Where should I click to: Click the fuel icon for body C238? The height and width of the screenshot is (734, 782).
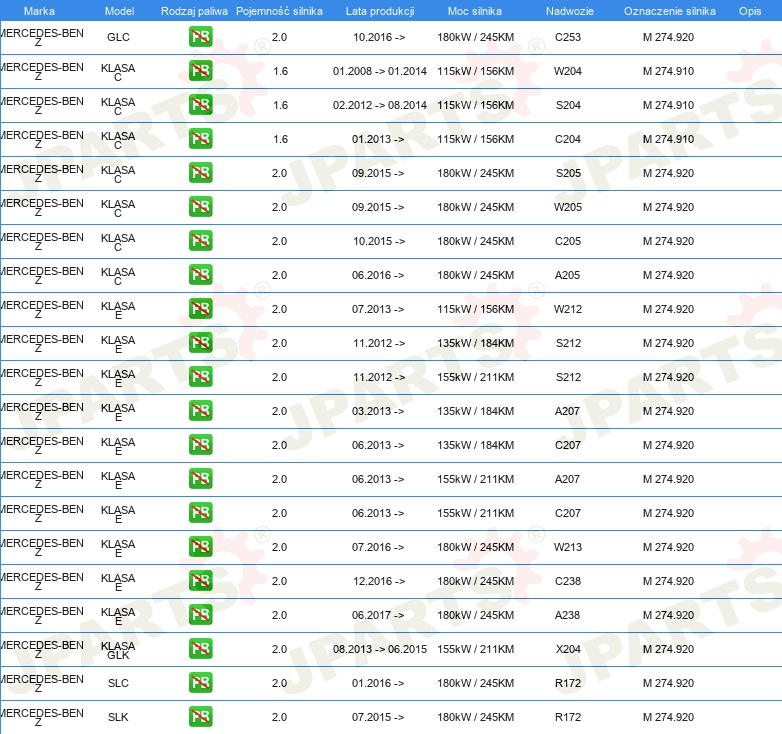click(x=200, y=582)
